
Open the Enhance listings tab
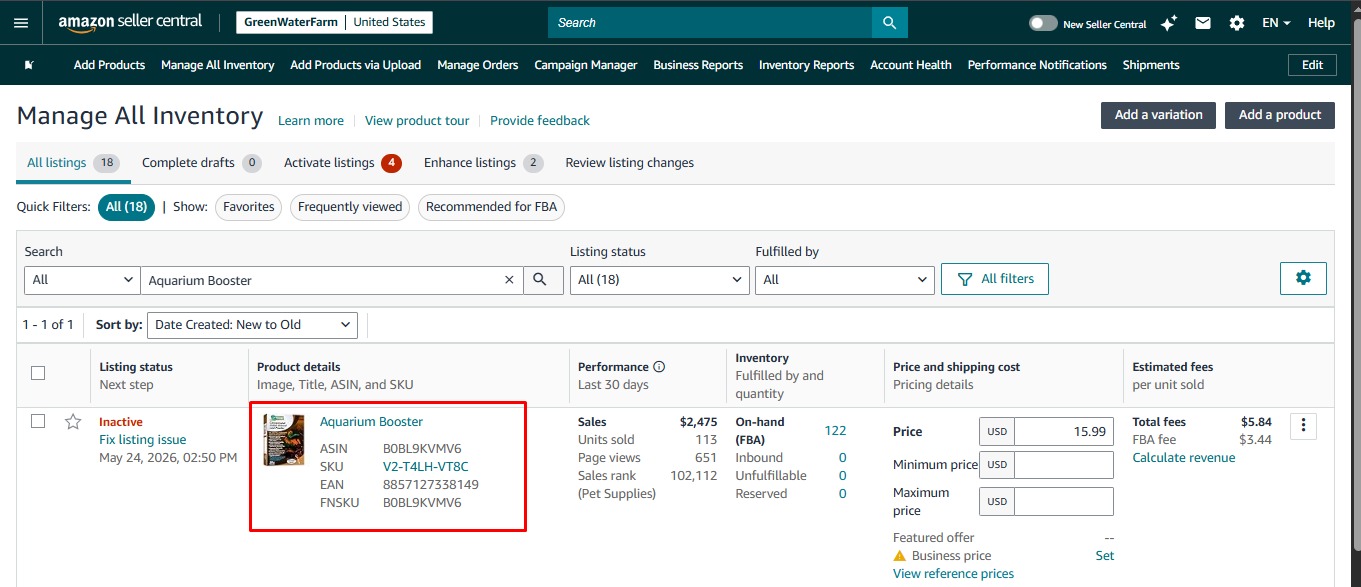pyautogui.click(x=483, y=163)
